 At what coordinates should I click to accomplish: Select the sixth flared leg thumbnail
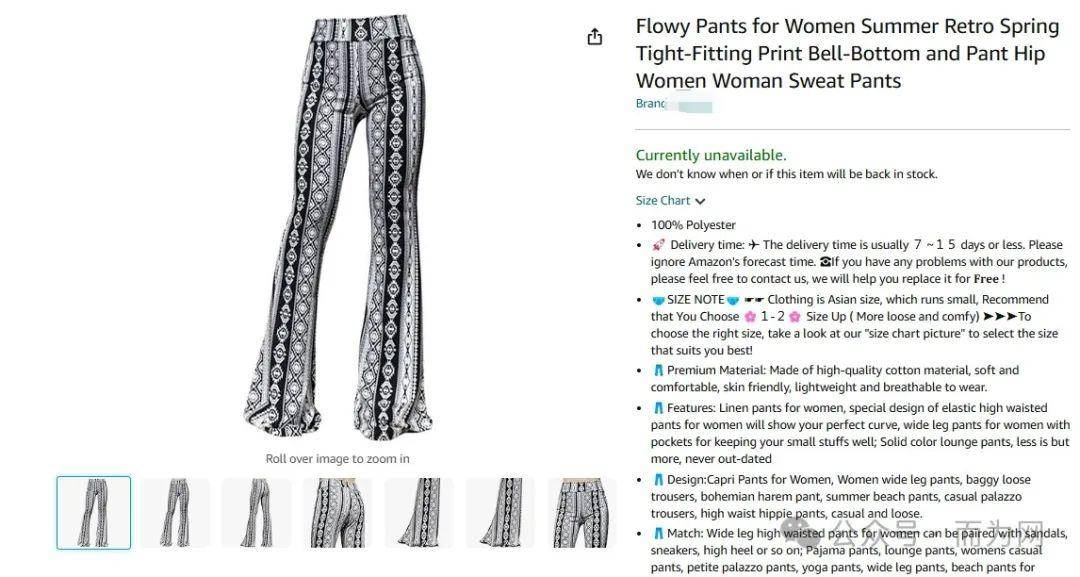tap(500, 513)
